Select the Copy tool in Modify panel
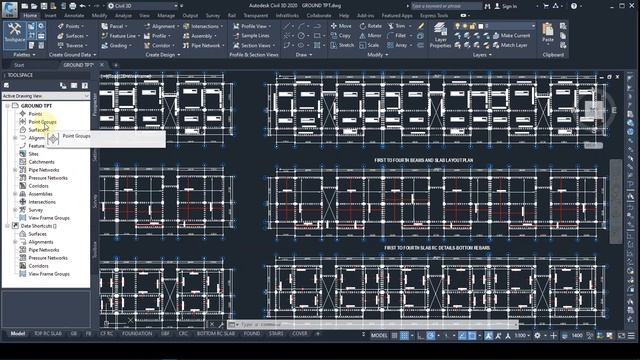The image size is (640, 360). (x=341, y=36)
